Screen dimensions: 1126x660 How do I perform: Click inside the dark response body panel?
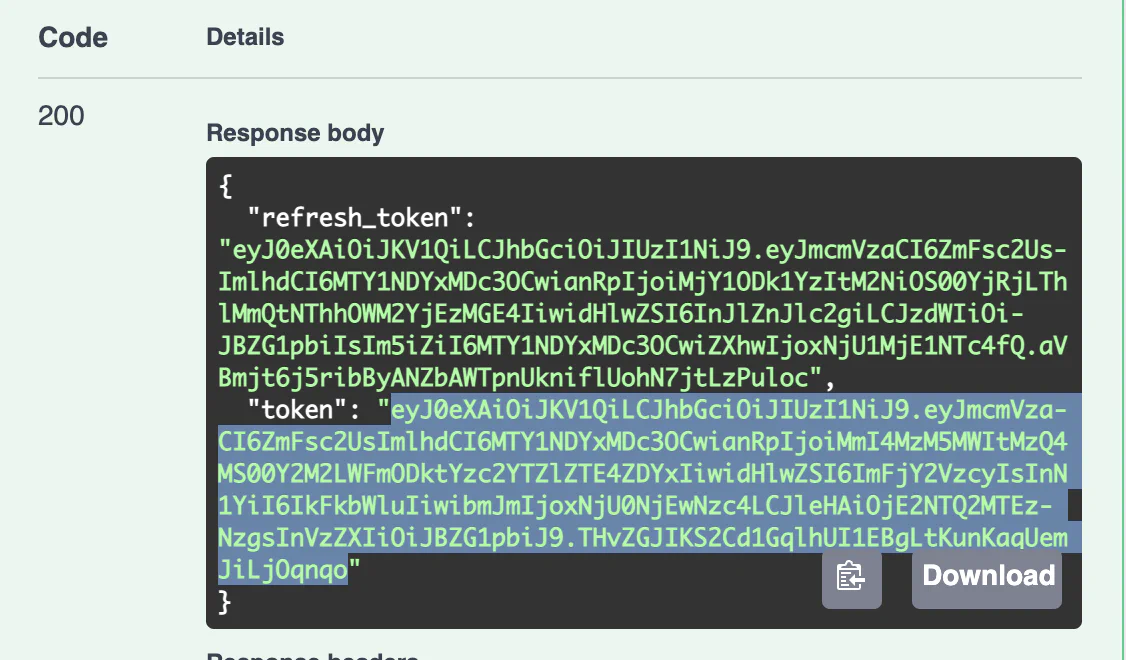click(x=640, y=300)
